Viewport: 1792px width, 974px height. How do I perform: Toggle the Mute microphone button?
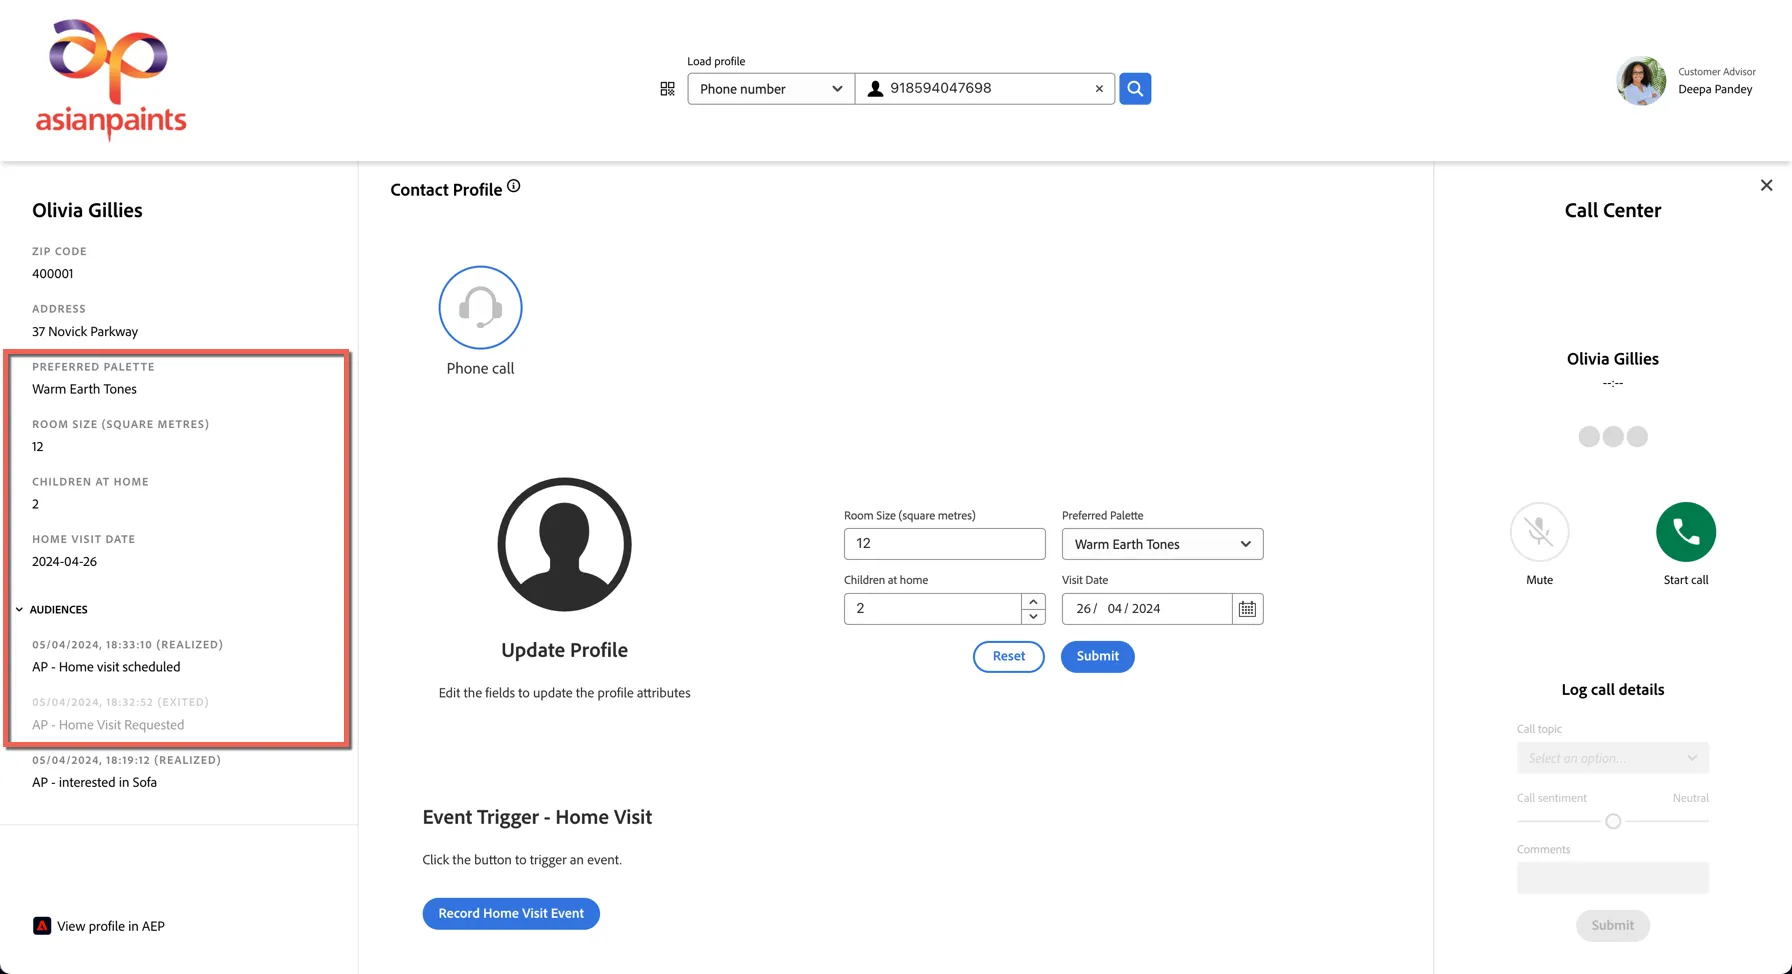click(x=1539, y=532)
